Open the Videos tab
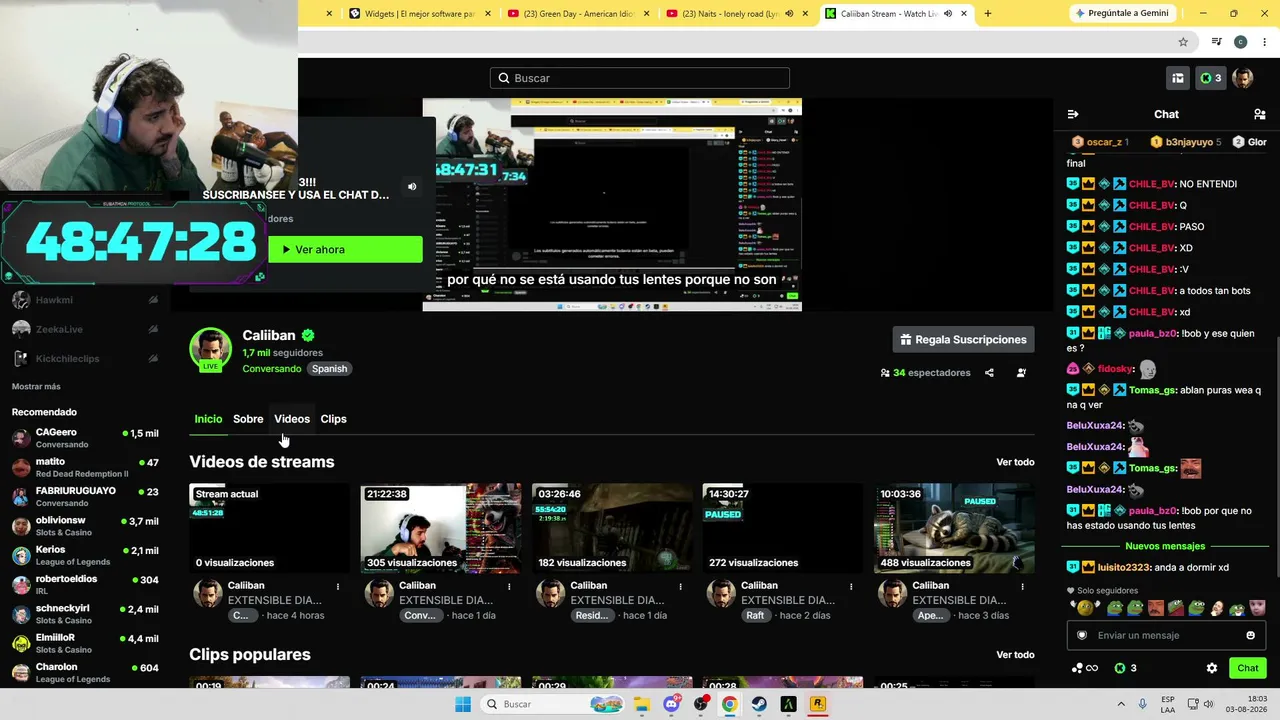The height and width of the screenshot is (720, 1280). tap(292, 419)
